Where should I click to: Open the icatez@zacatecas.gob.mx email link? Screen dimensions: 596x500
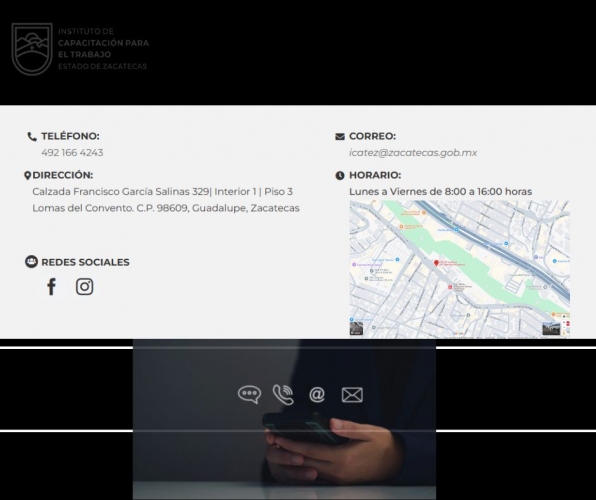coord(413,152)
